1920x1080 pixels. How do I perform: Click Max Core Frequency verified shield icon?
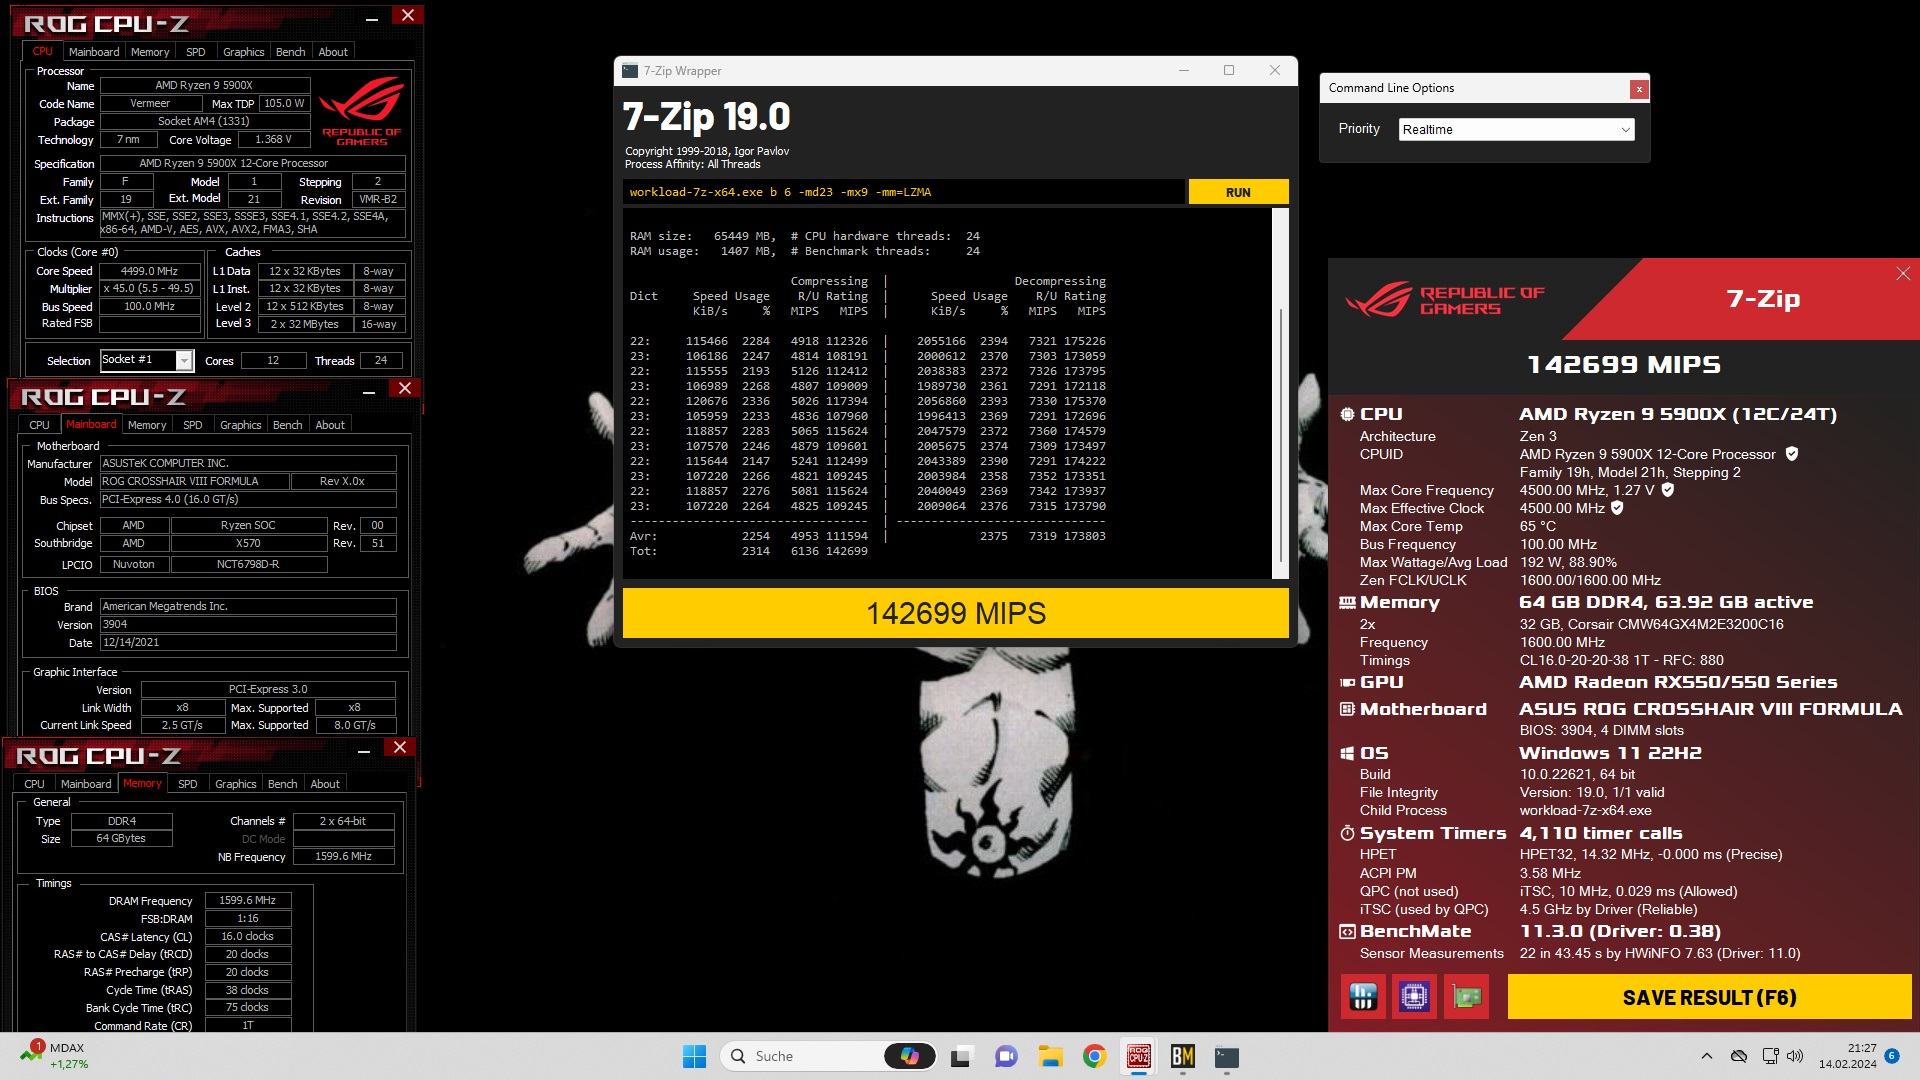[x=1668, y=490]
